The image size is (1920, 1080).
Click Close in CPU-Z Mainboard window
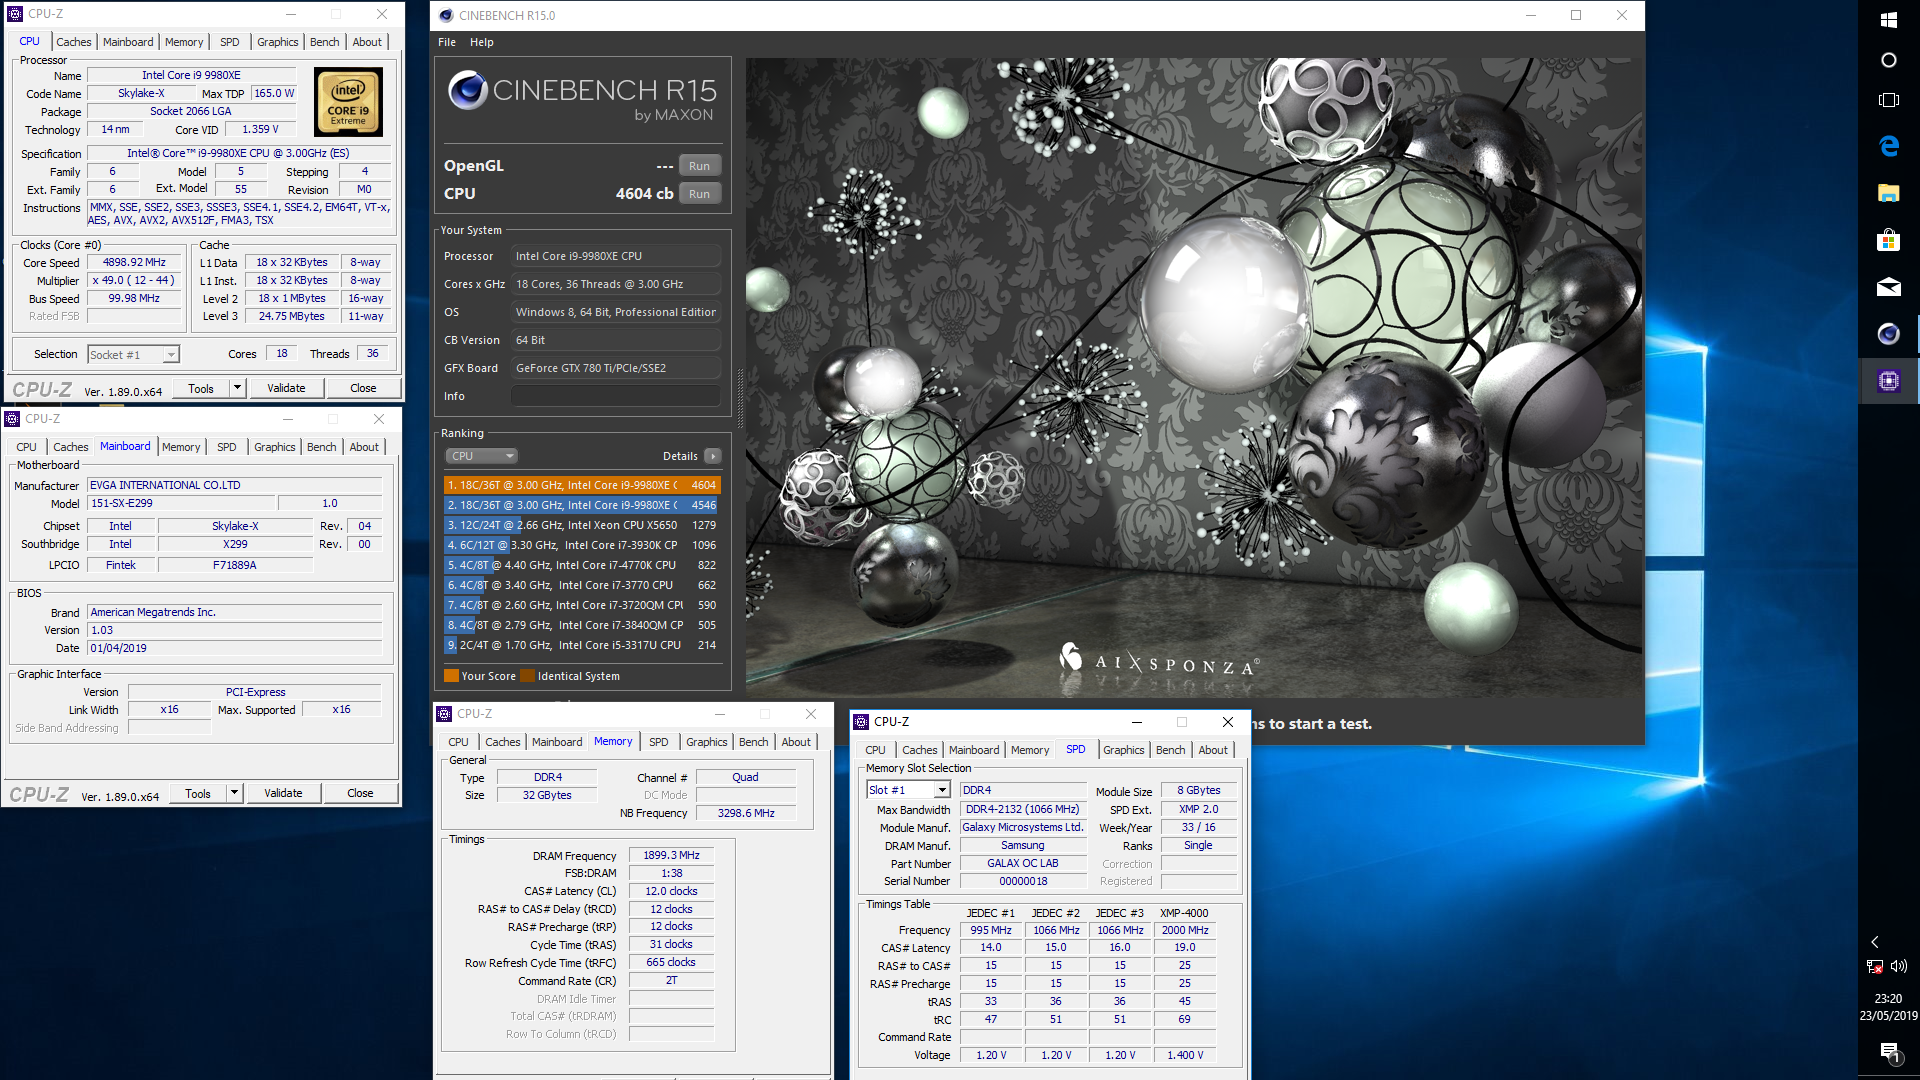pyautogui.click(x=360, y=793)
